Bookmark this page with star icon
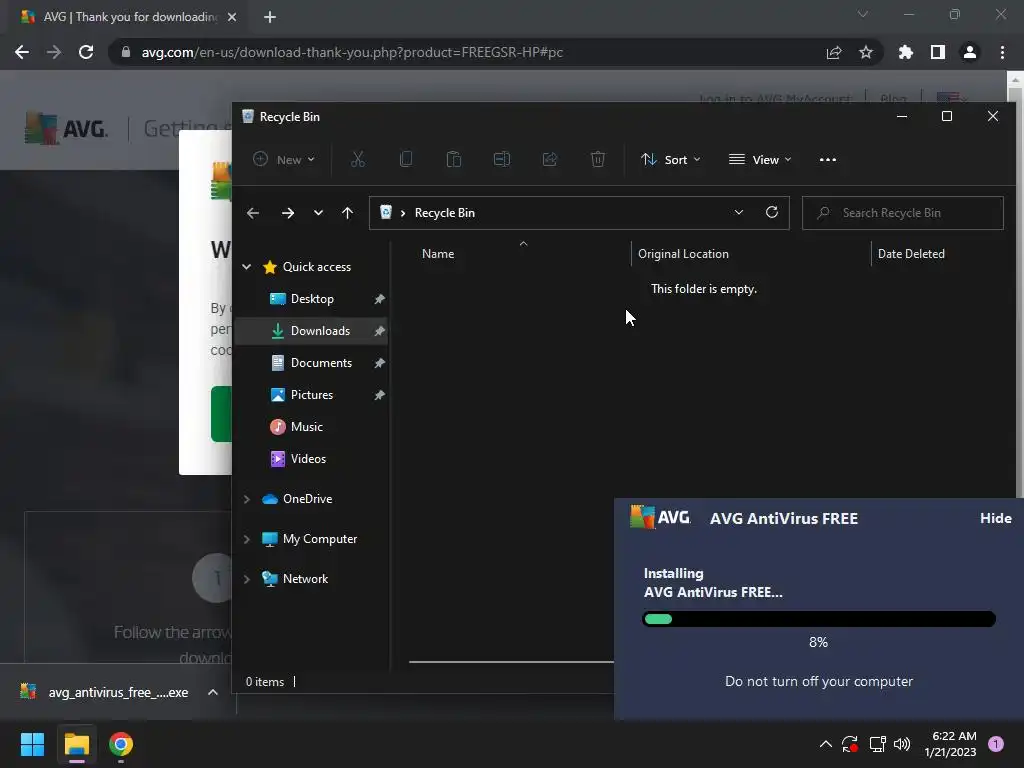This screenshot has width=1024, height=768. (865, 52)
